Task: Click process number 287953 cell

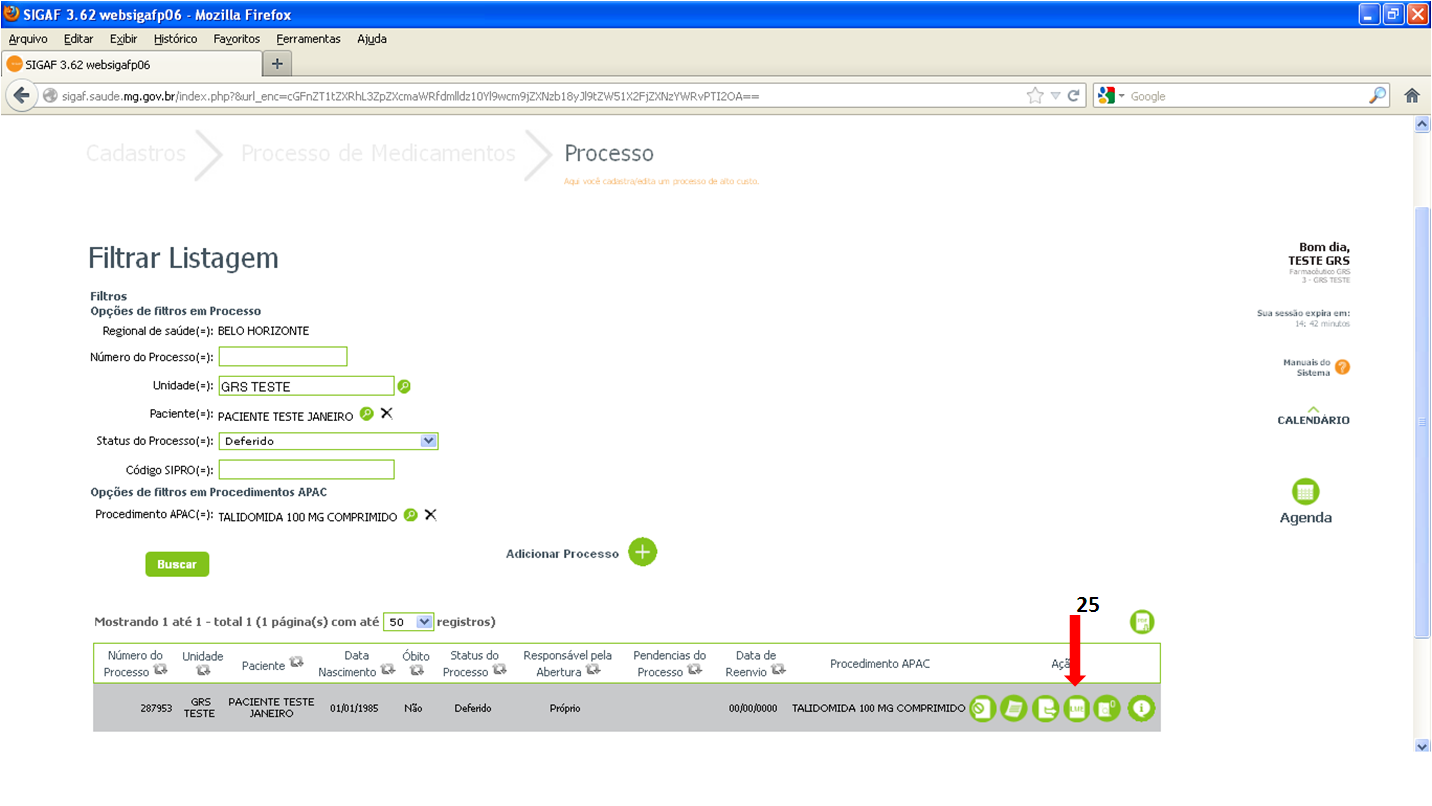Action: click(156, 708)
